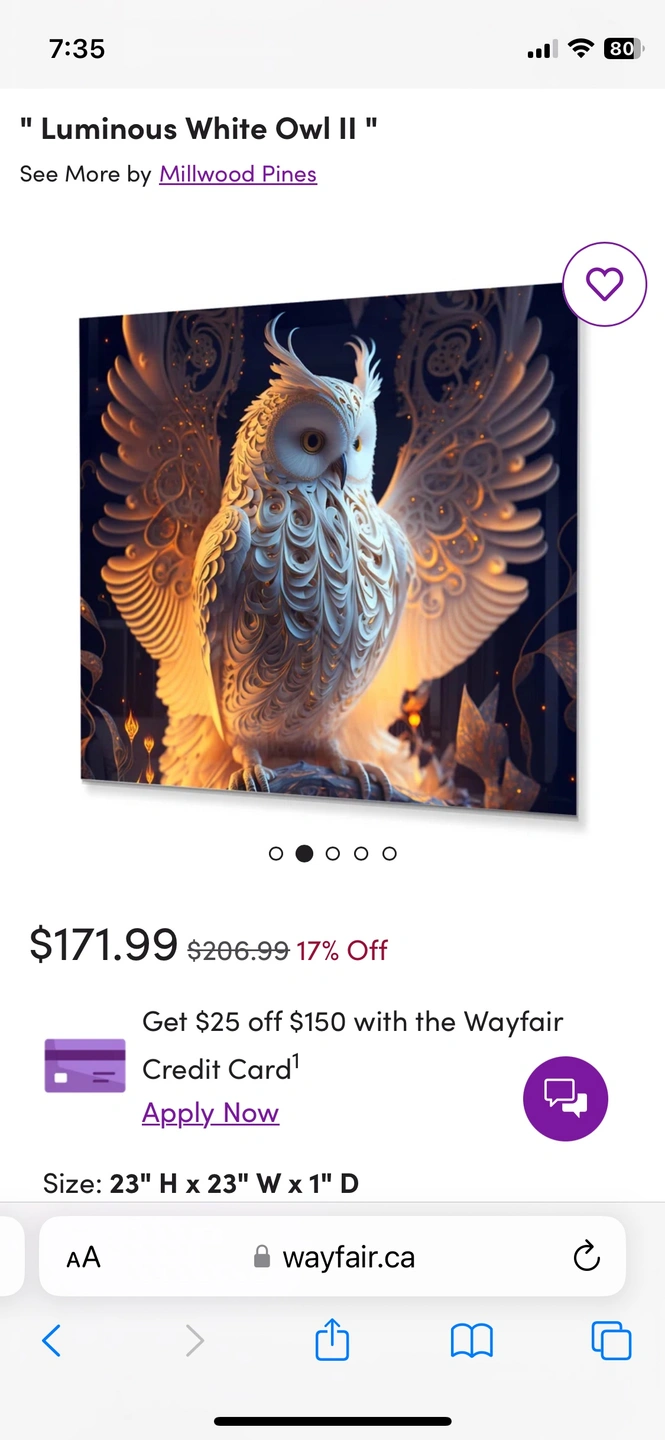The height and width of the screenshot is (1440, 665).
Task: Tap the Safari back arrow
Action: pyautogui.click(x=52, y=1340)
